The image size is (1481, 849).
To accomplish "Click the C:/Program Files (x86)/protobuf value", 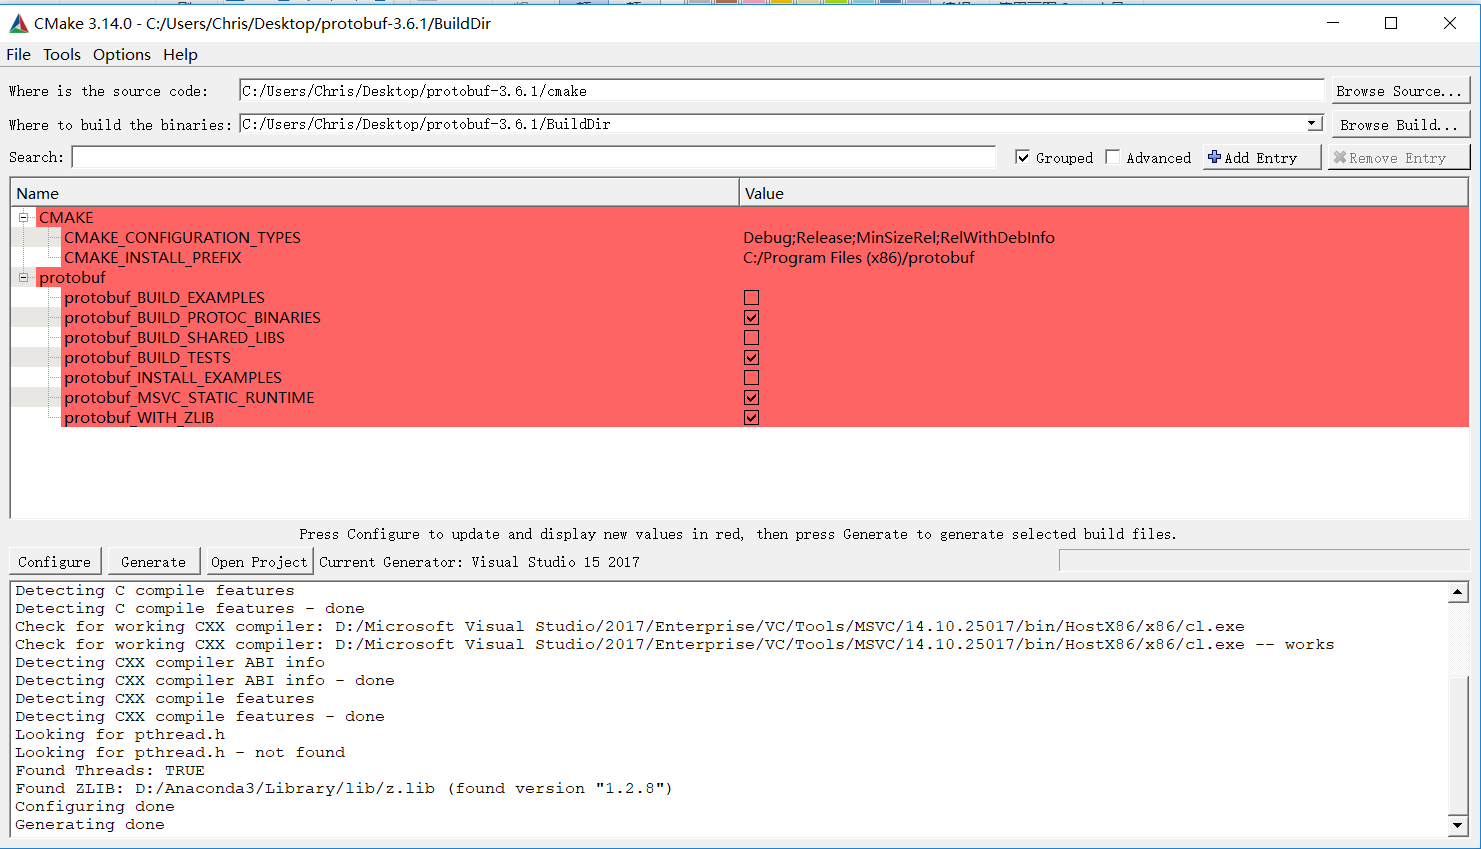I will click(859, 257).
